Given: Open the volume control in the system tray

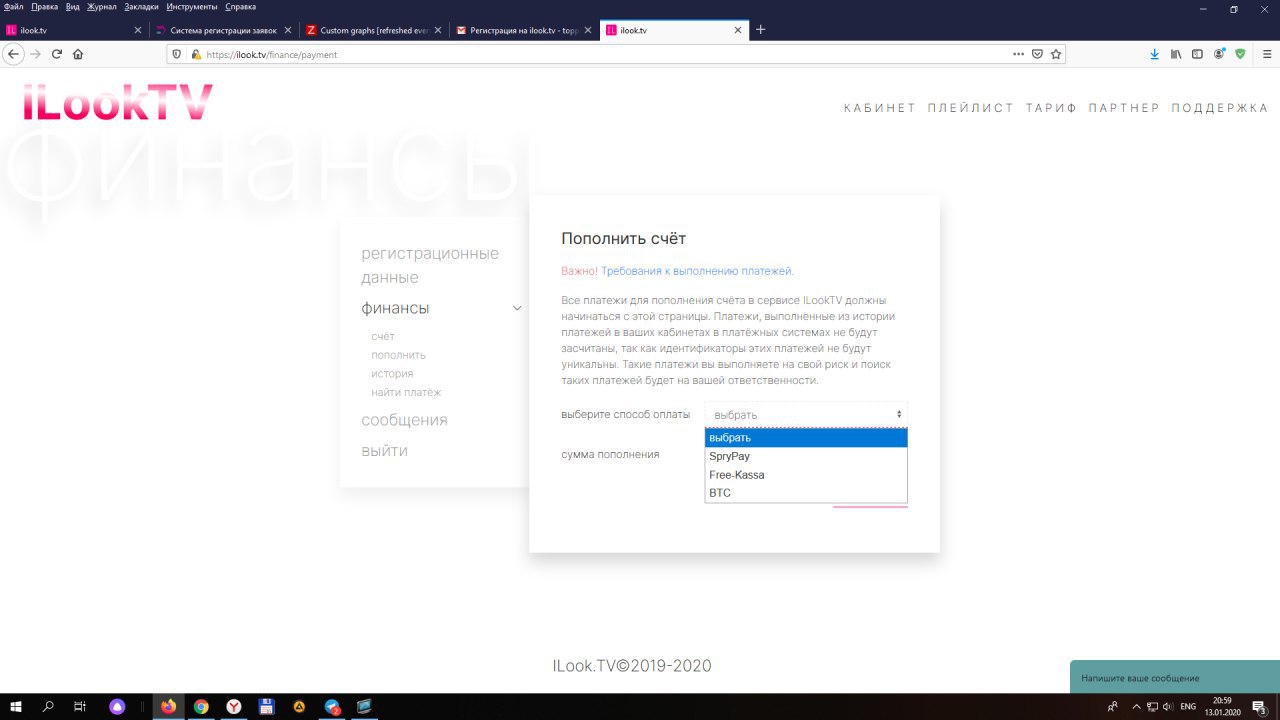Looking at the screenshot, I should [1167, 707].
